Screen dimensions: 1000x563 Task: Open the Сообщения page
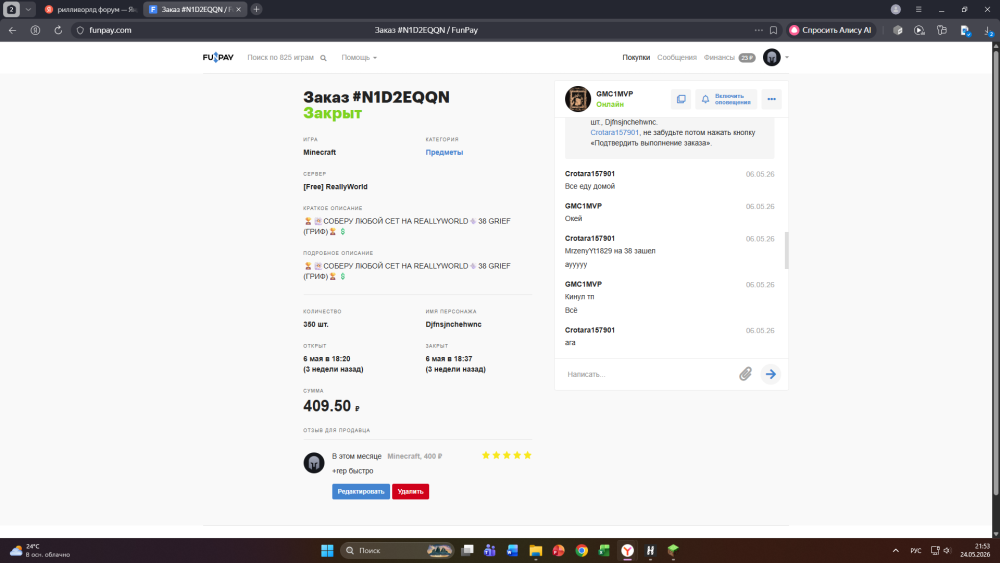tap(677, 57)
